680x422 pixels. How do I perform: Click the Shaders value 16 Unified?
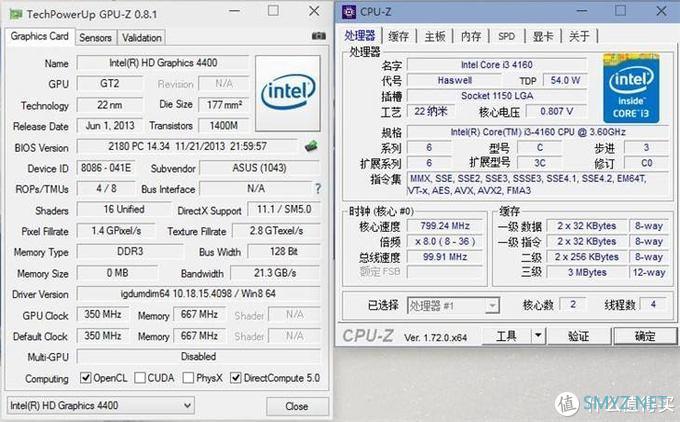[x=124, y=209]
